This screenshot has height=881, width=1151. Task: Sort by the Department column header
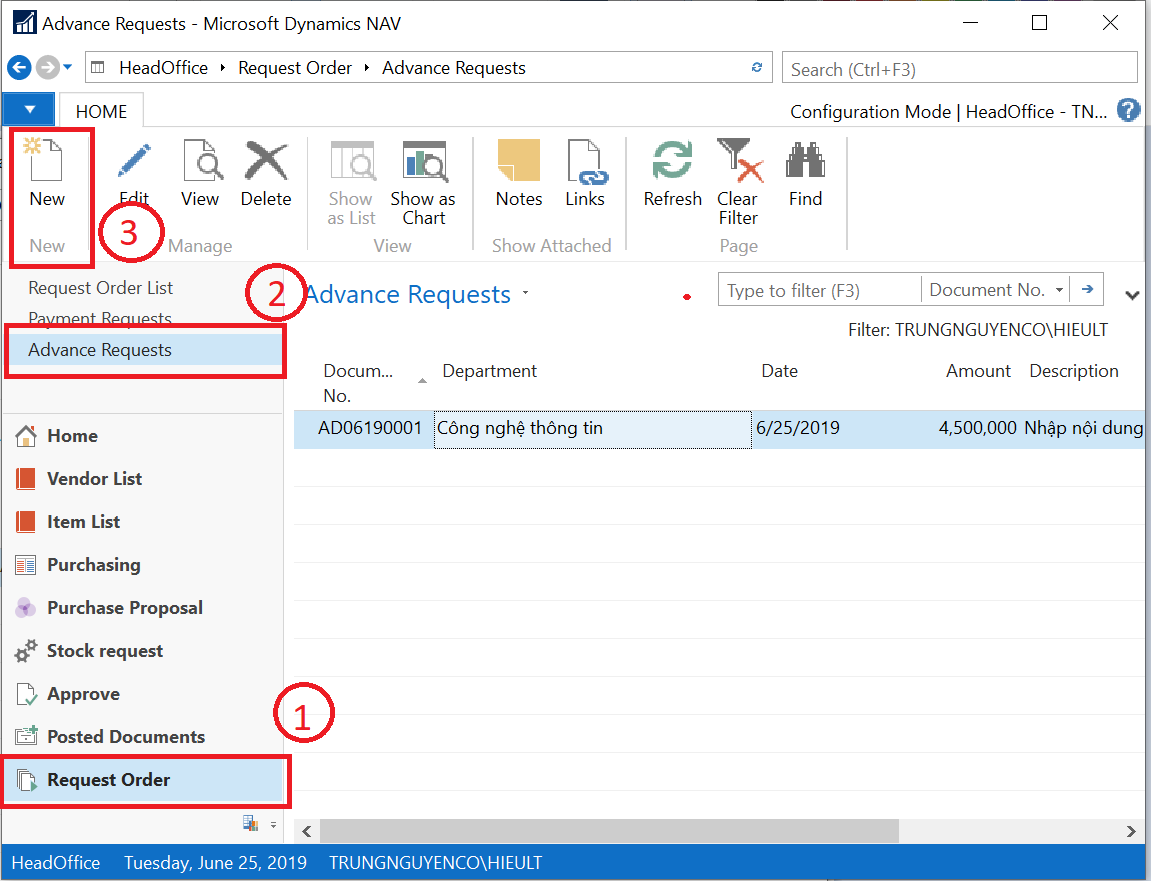(x=490, y=371)
